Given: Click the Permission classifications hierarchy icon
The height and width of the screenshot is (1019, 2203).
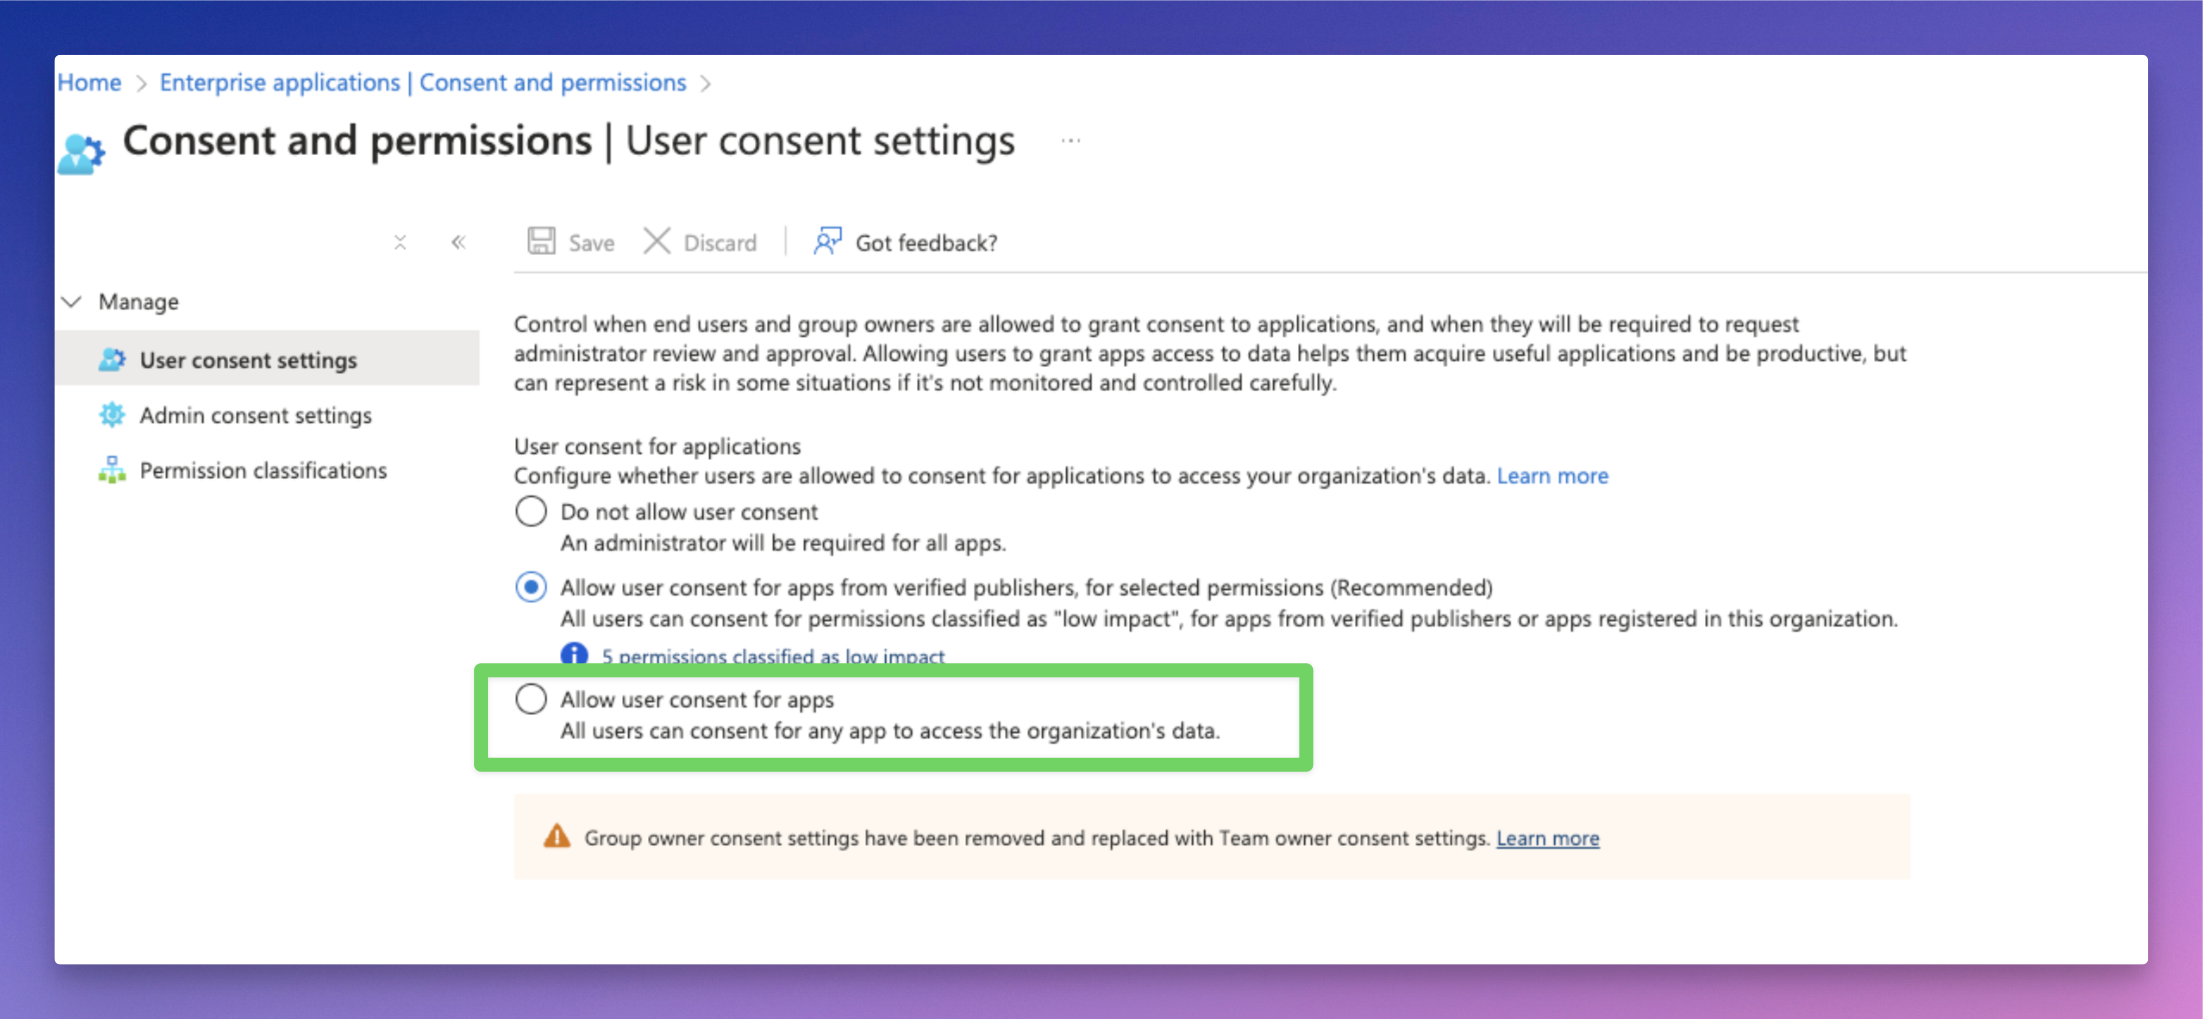Looking at the screenshot, I should coord(112,470).
